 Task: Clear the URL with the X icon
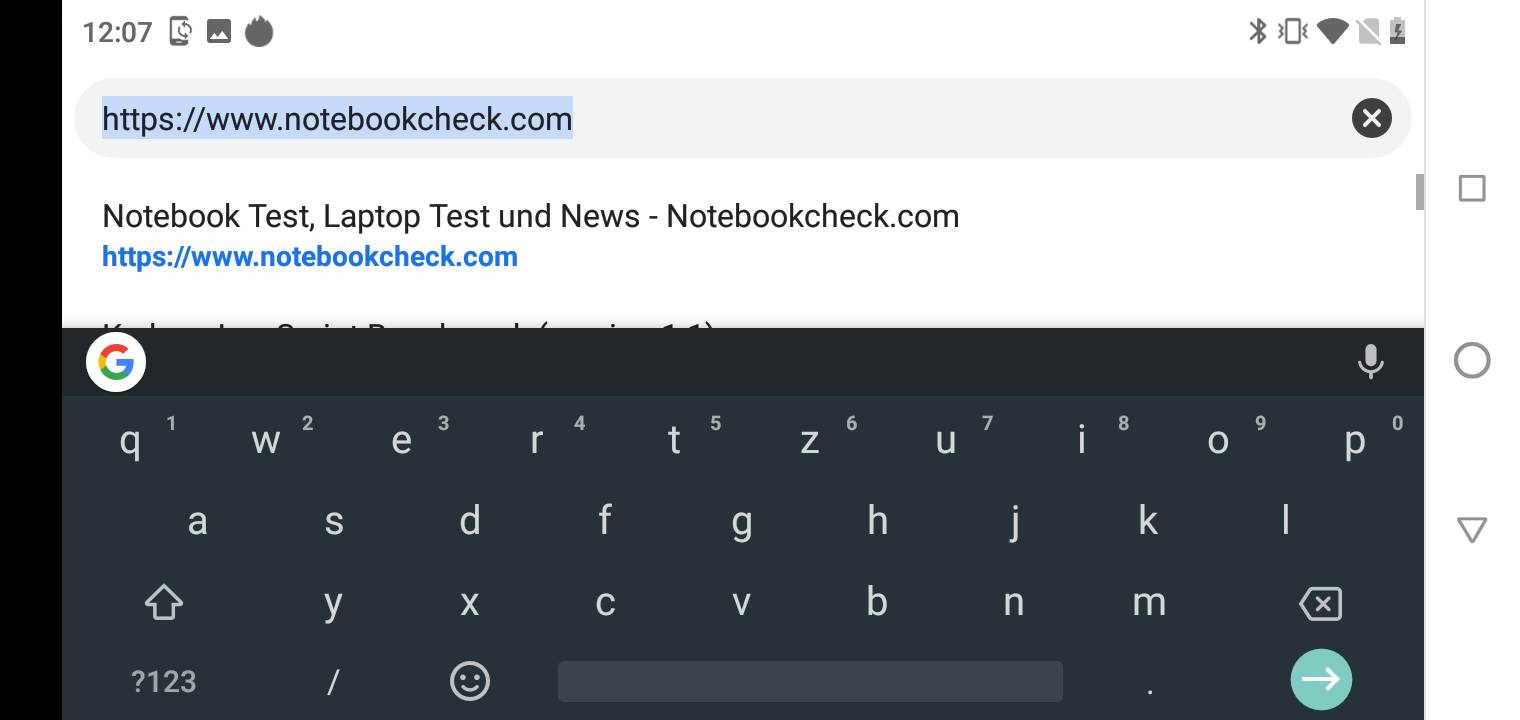1371,119
